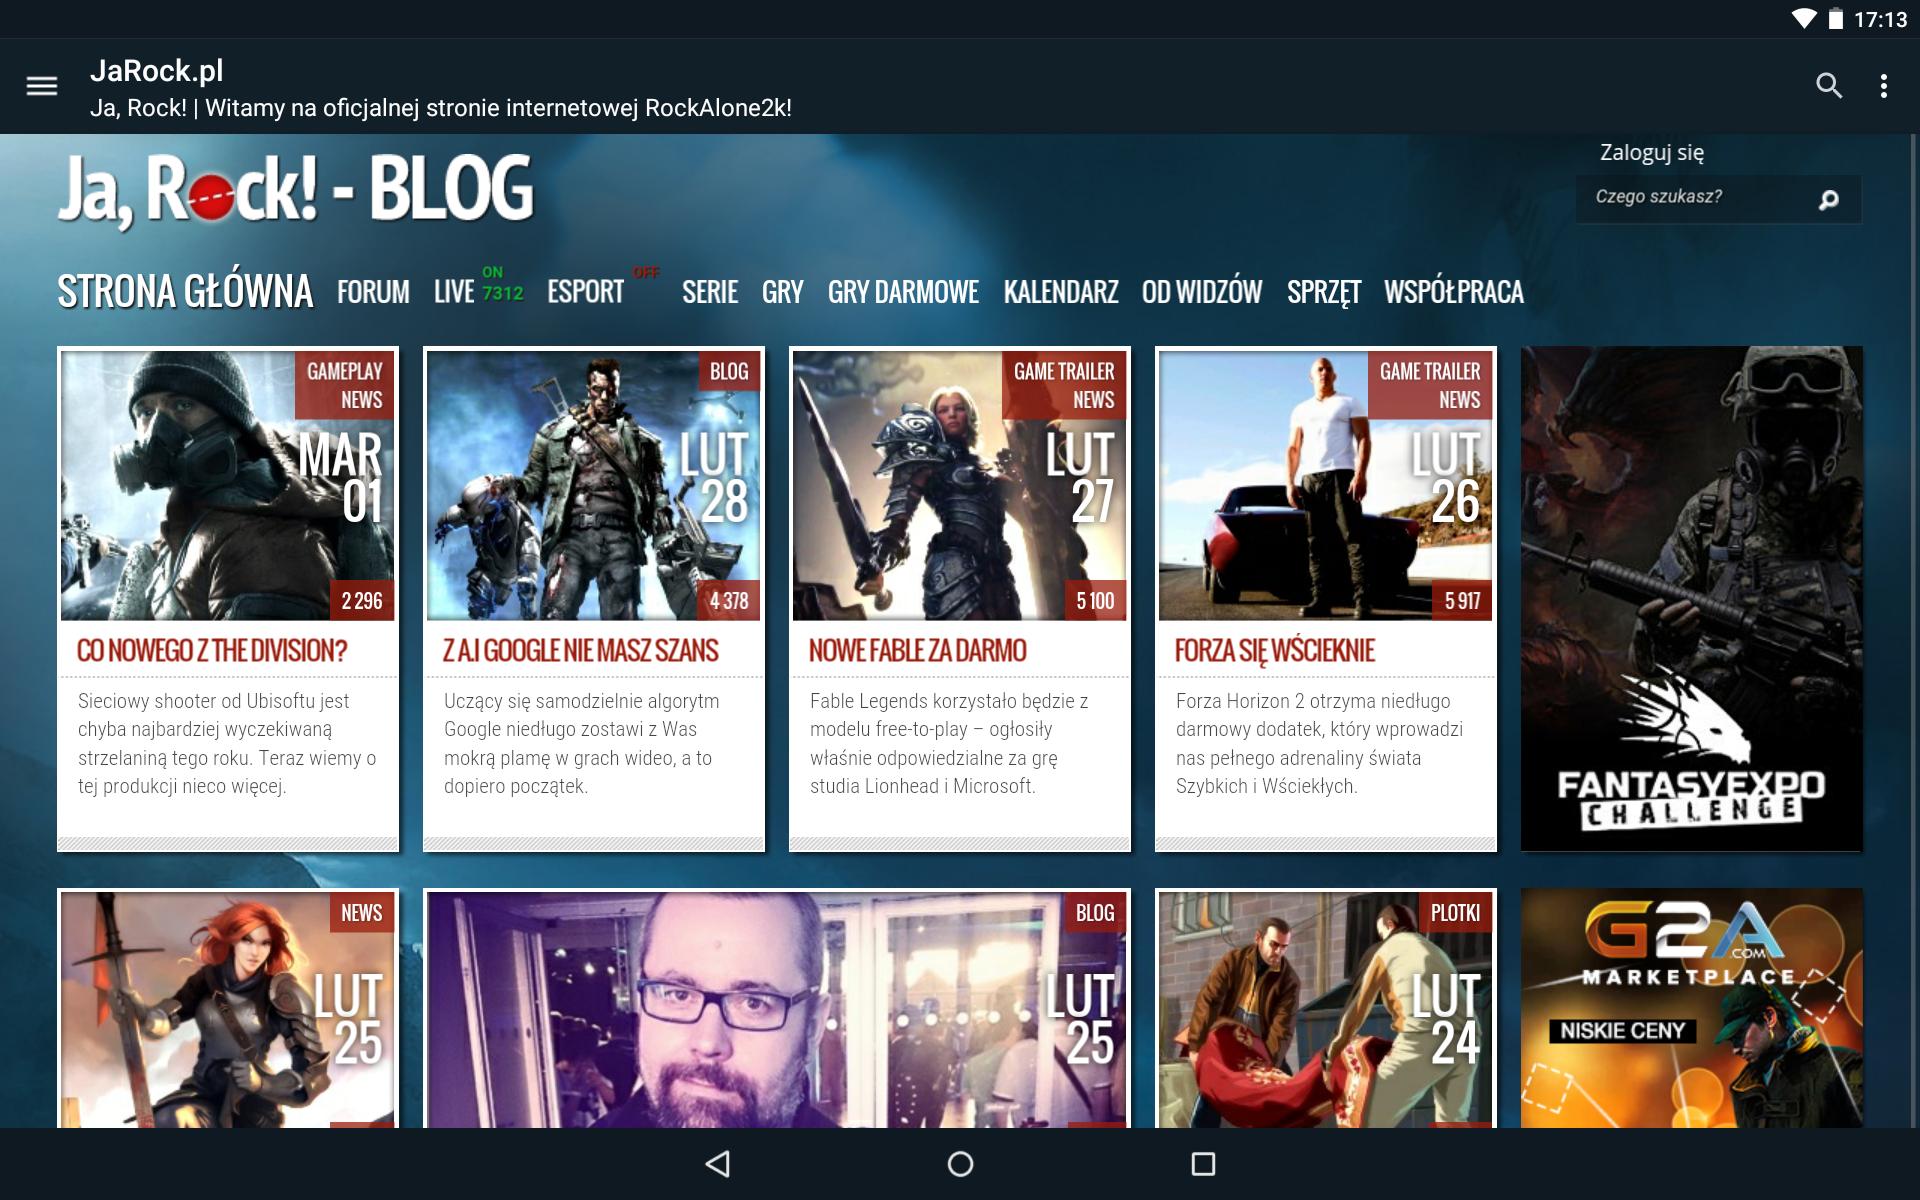Open the FantasyExpo Challenge banner

[x=1692, y=599]
